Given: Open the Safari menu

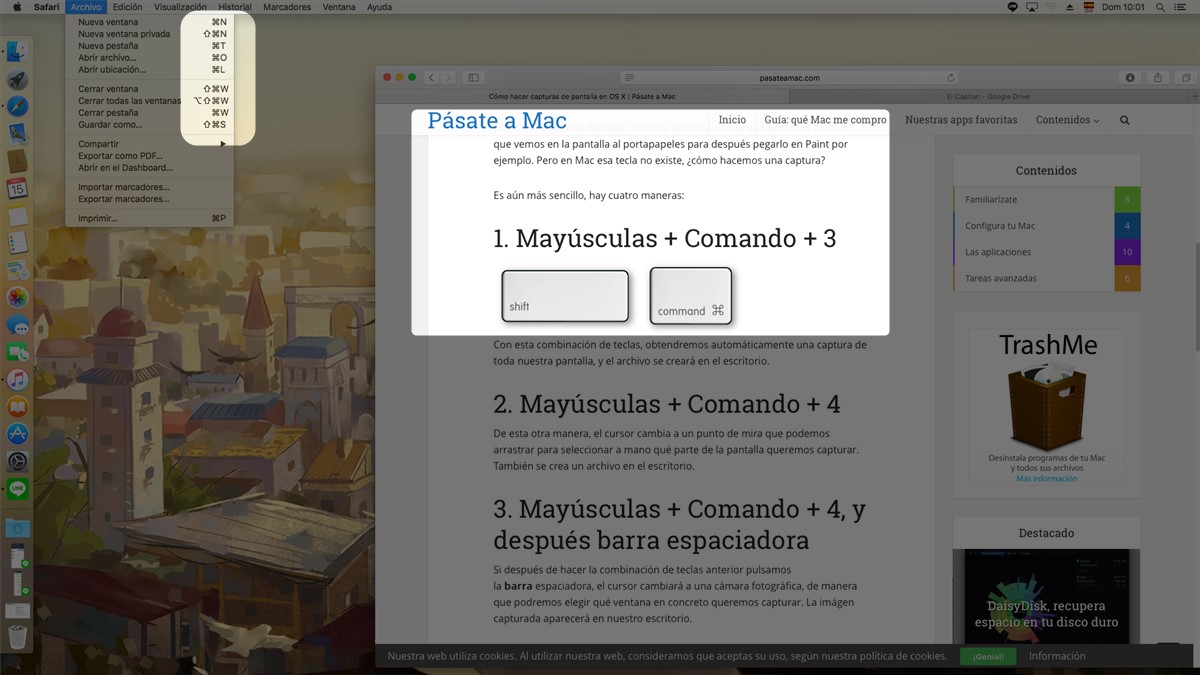Looking at the screenshot, I should pos(46,7).
